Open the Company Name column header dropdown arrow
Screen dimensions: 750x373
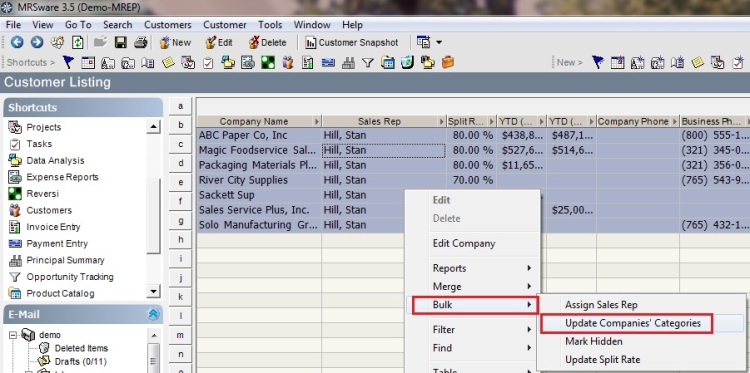[x=317, y=121]
